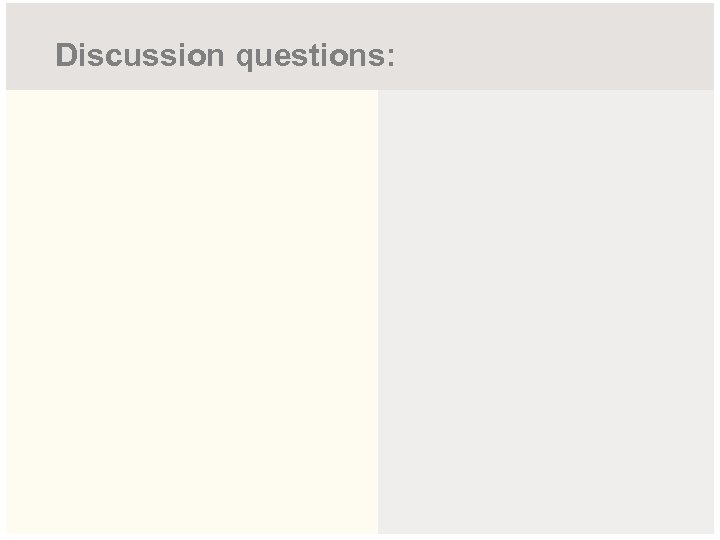This screenshot has height=540, width=720.
Task: Click the empty title banner right of the heading
Action: (x=555, y=48)
